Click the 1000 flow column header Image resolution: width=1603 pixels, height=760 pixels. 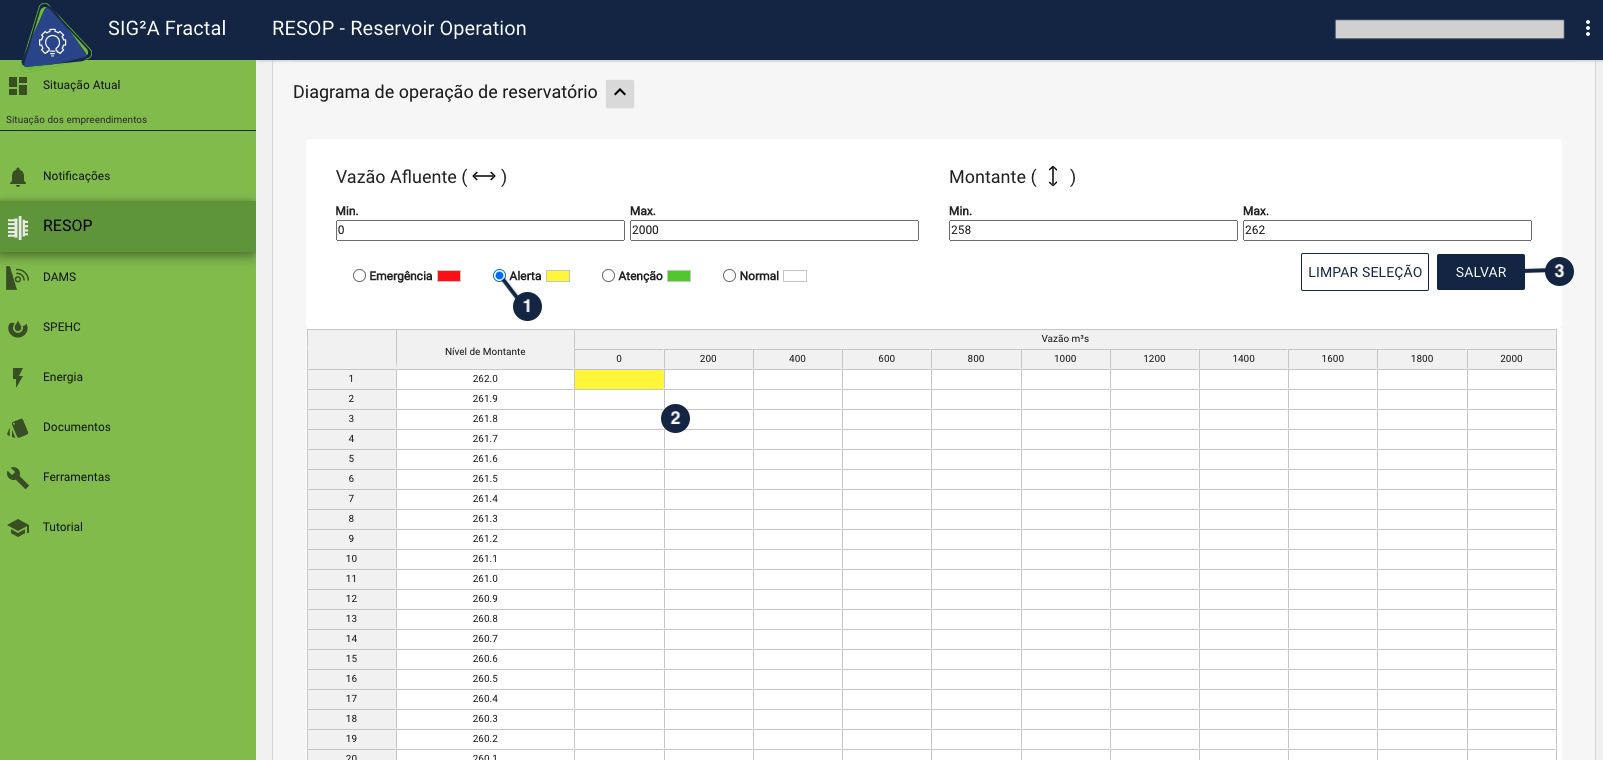tap(1065, 359)
